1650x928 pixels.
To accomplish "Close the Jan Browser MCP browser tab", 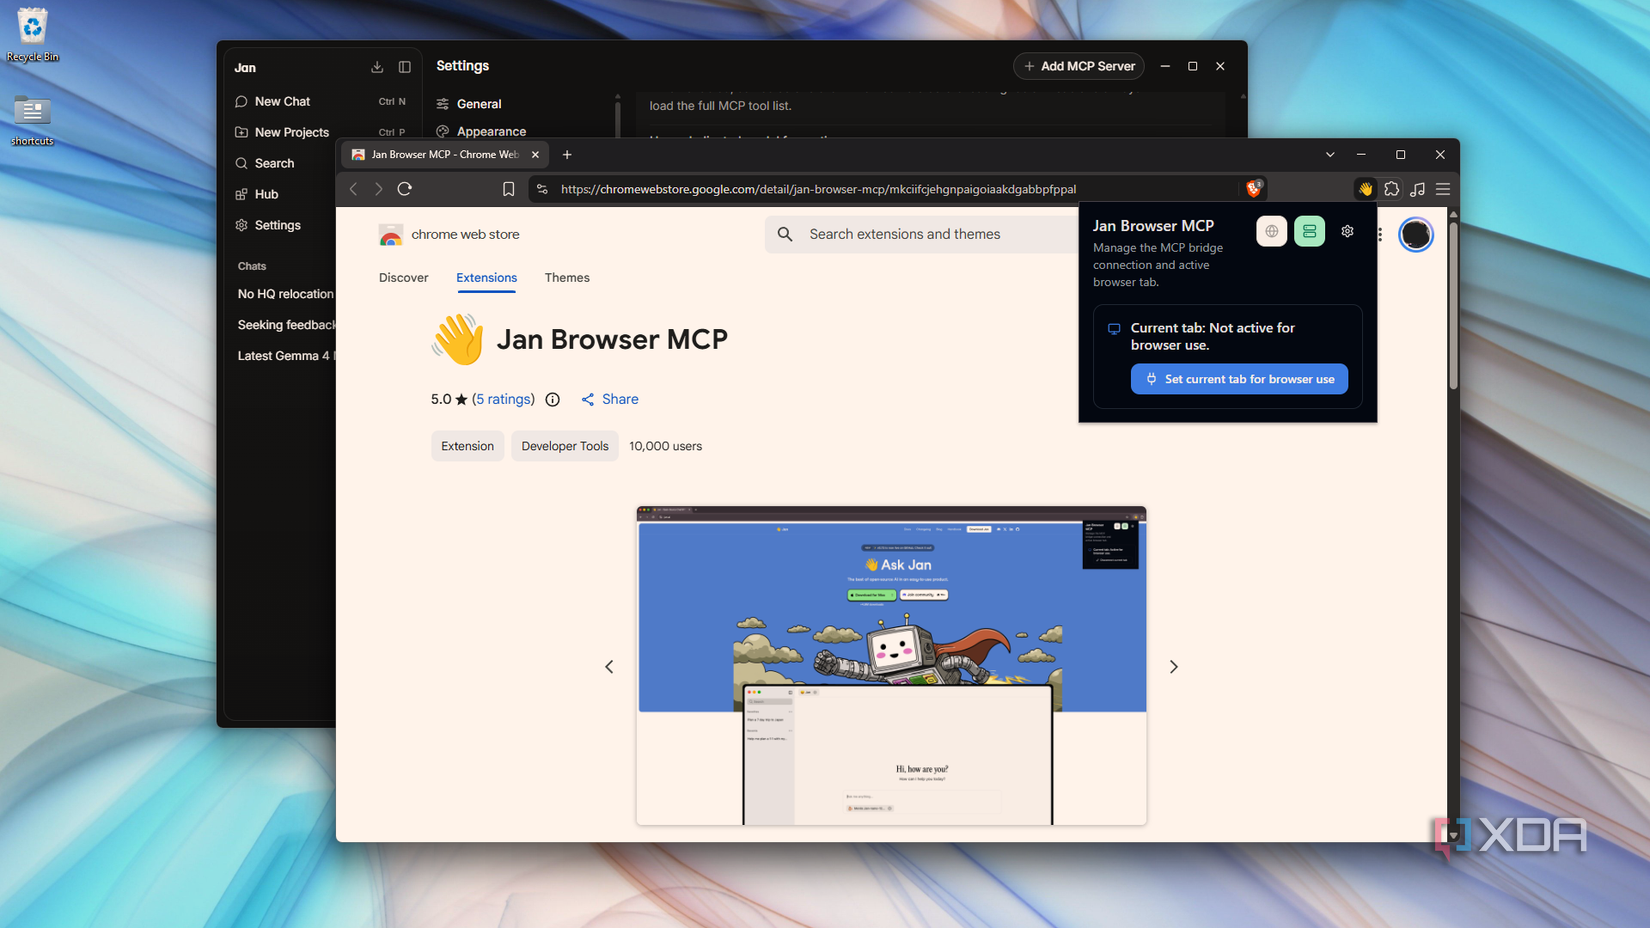I will (x=535, y=155).
